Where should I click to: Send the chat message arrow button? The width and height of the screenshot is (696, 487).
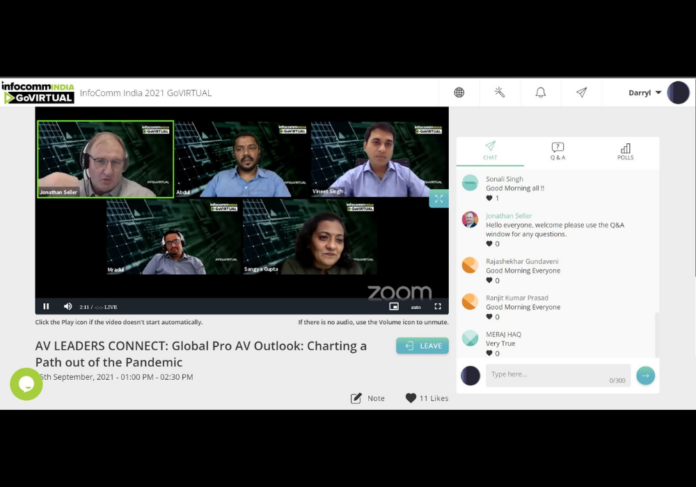click(645, 376)
